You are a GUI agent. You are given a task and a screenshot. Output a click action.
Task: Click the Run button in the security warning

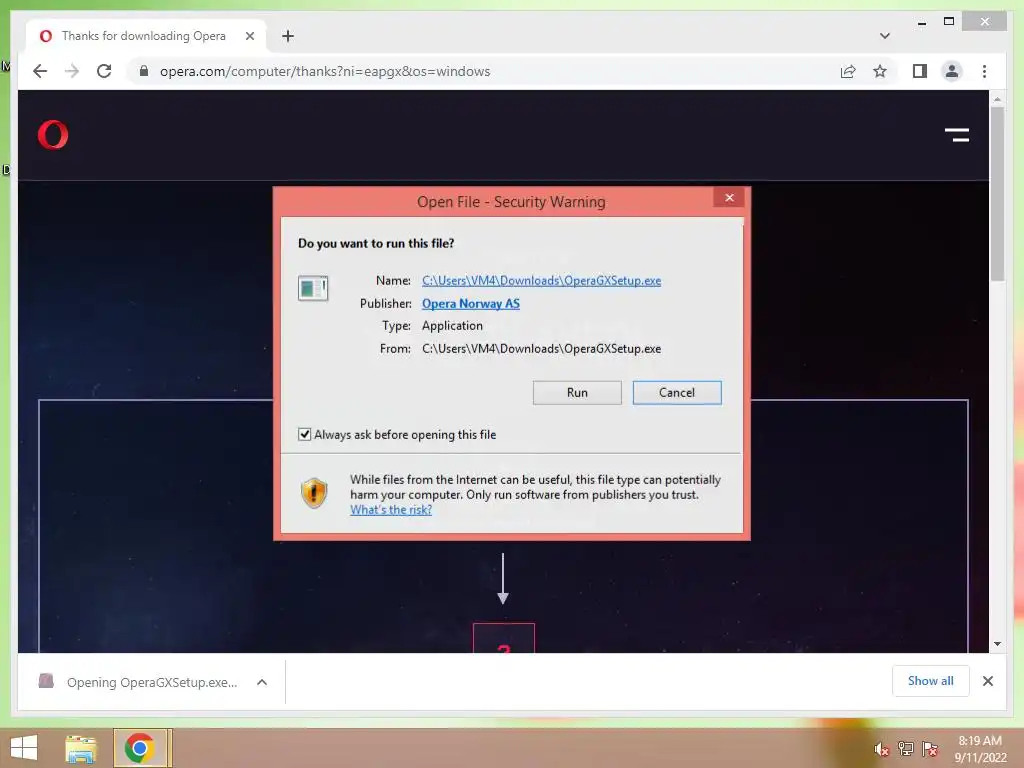point(577,392)
